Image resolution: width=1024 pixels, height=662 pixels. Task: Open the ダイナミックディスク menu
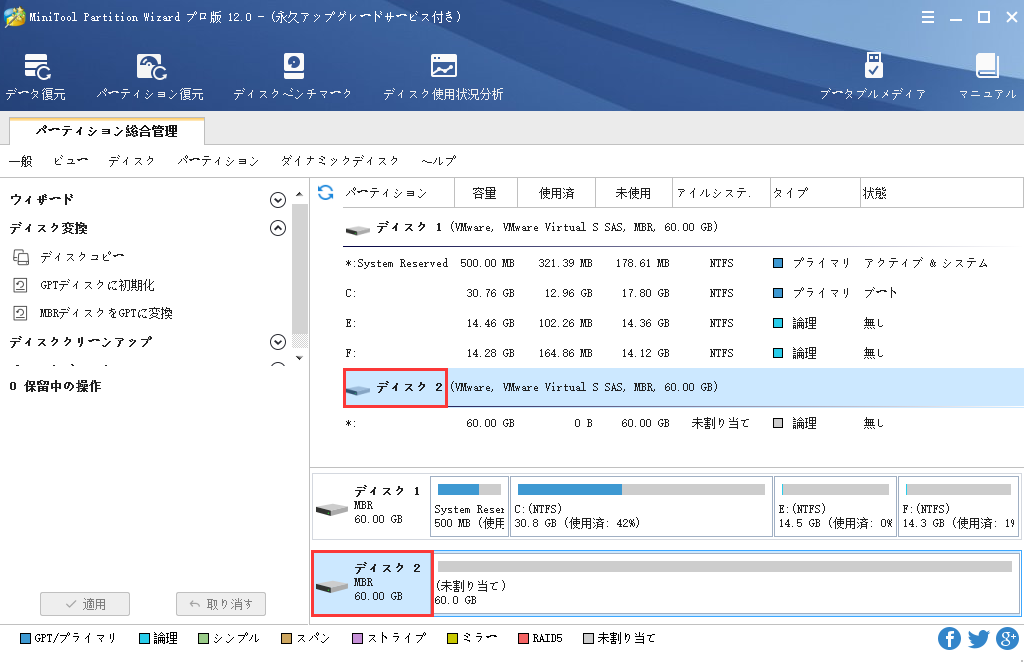(340, 161)
